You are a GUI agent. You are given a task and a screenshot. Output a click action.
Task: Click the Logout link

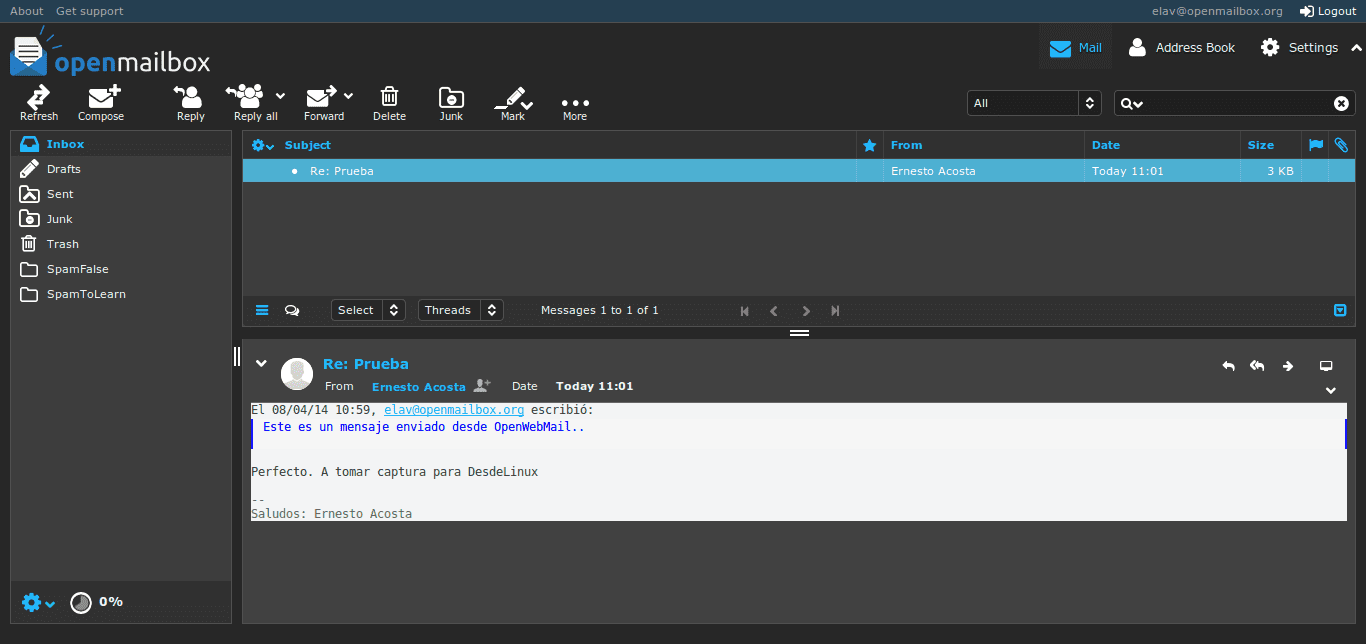point(1327,11)
